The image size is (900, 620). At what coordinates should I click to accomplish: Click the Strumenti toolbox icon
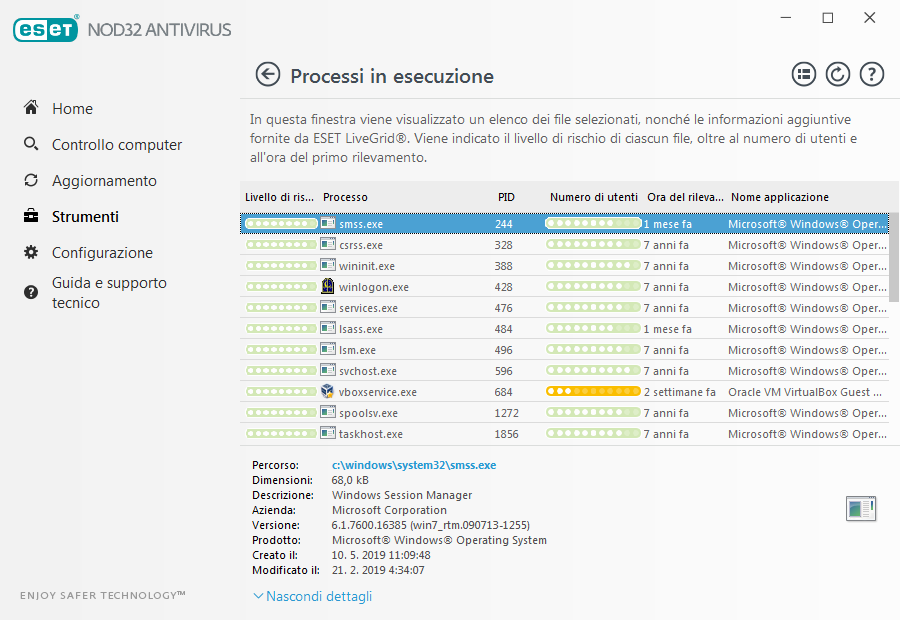[x=31, y=216]
